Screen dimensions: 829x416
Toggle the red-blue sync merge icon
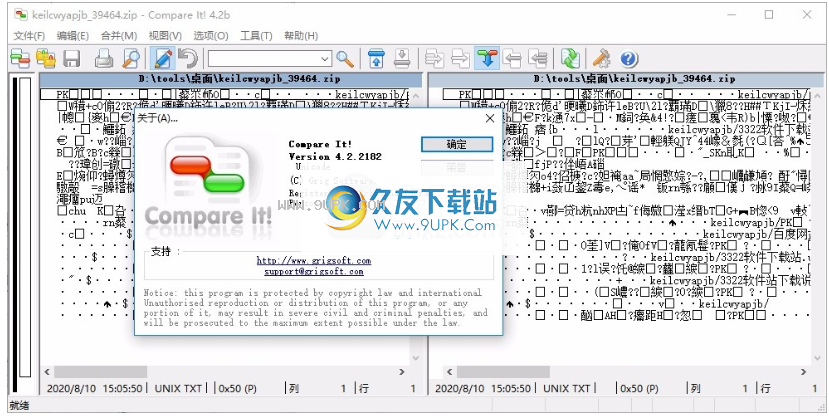(486, 59)
